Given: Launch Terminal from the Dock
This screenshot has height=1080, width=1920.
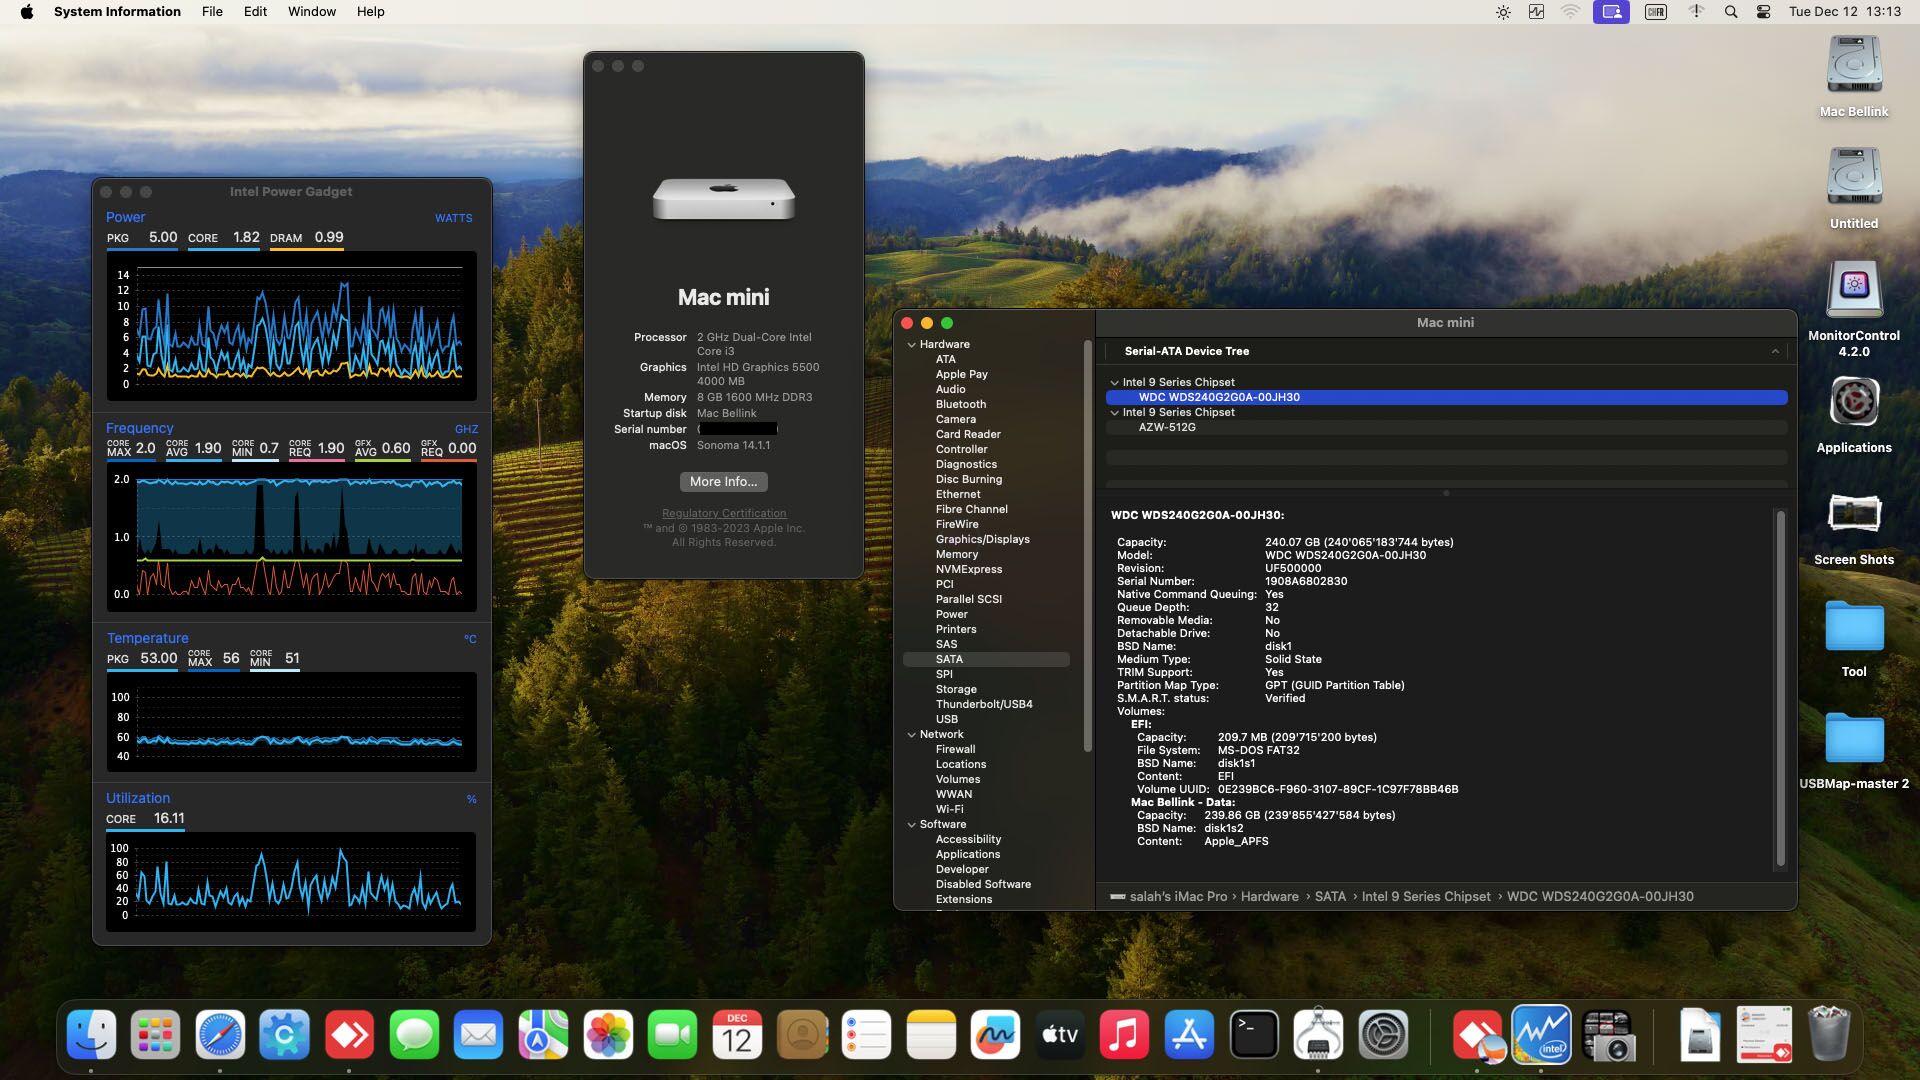Looking at the screenshot, I should pyautogui.click(x=1254, y=1034).
